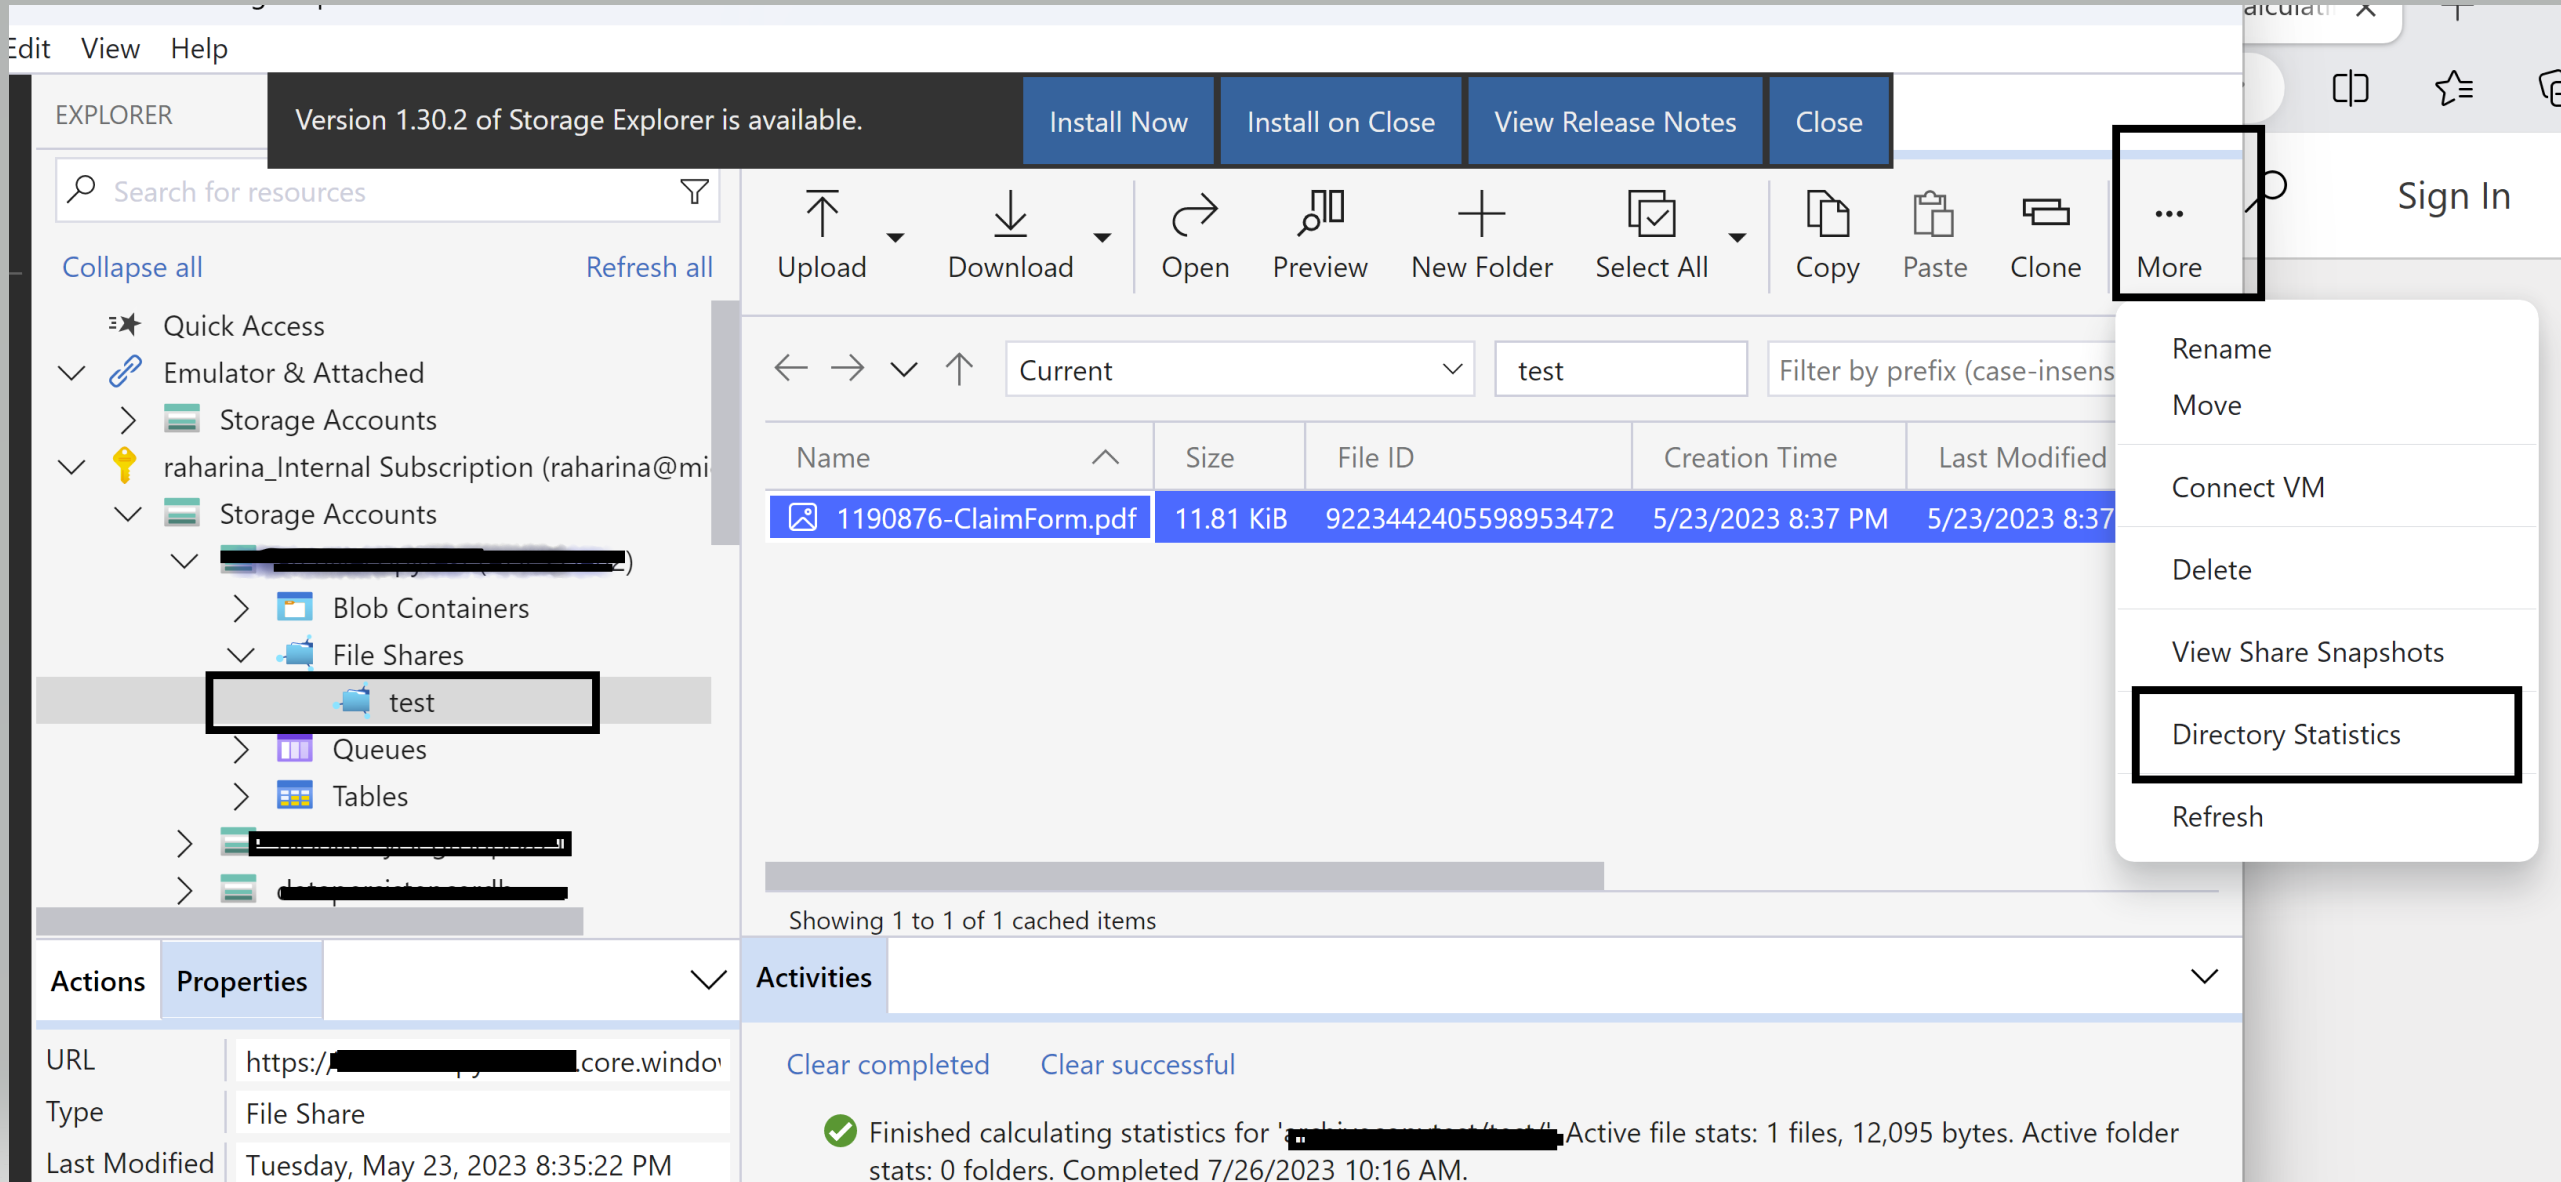The image size is (2561, 1182).
Task: Click the navigate up arrow icon
Action: pyautogui.click(x=959, y=369)
